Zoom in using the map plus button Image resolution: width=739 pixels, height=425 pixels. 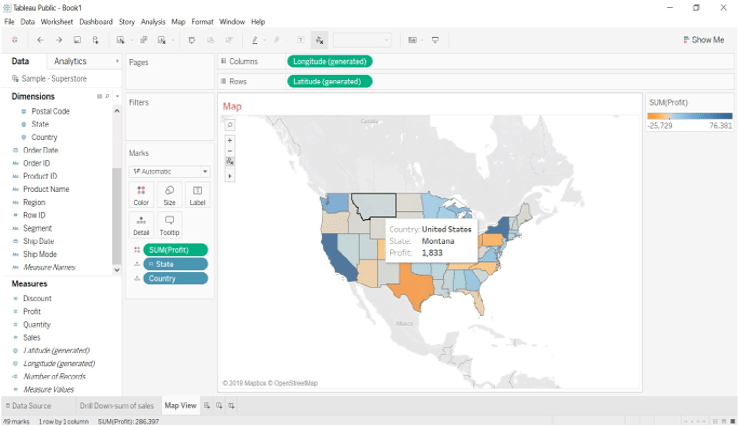point(230,140)
